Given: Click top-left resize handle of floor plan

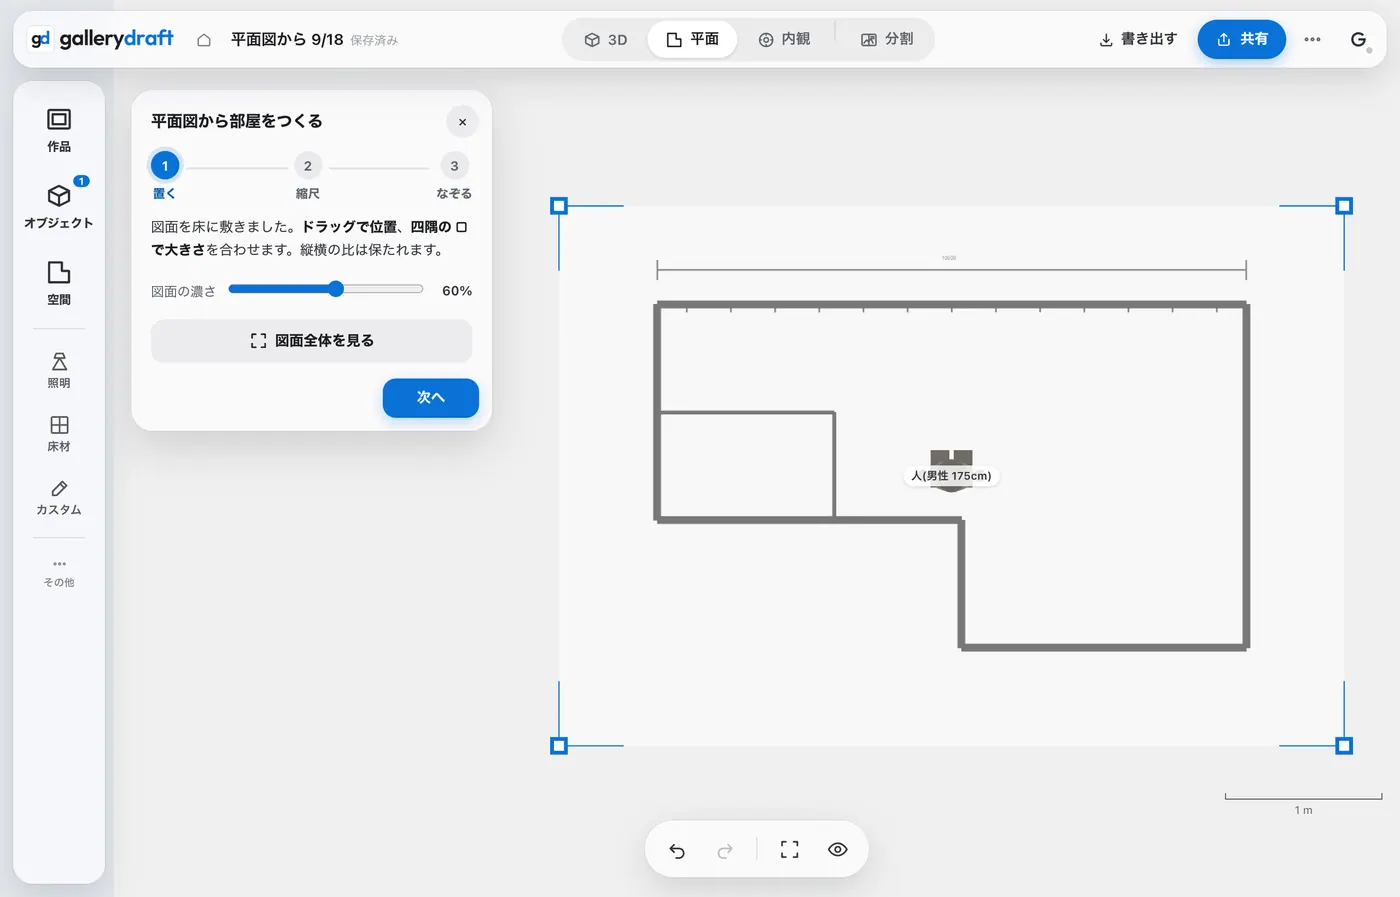Looking at the screenshot, I should pos(559,206).
